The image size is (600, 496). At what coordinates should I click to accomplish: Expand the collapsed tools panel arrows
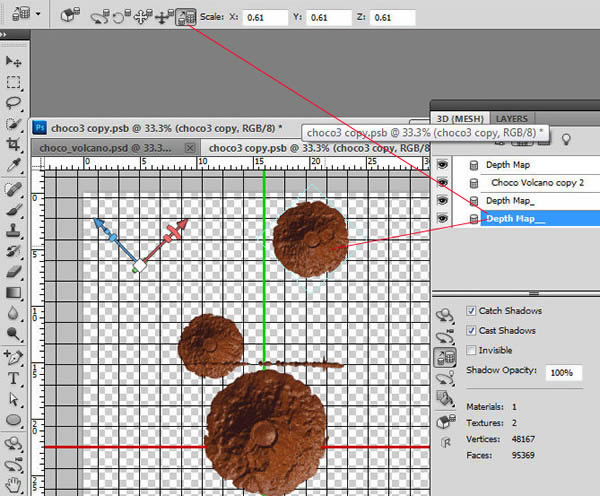(3, 34)
